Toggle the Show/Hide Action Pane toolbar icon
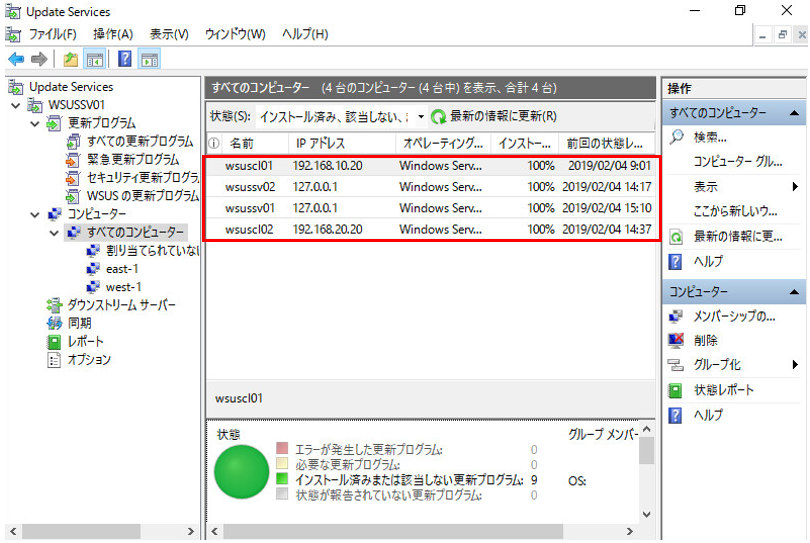Viewport: 810px width, 543px height. pos(150,60)
